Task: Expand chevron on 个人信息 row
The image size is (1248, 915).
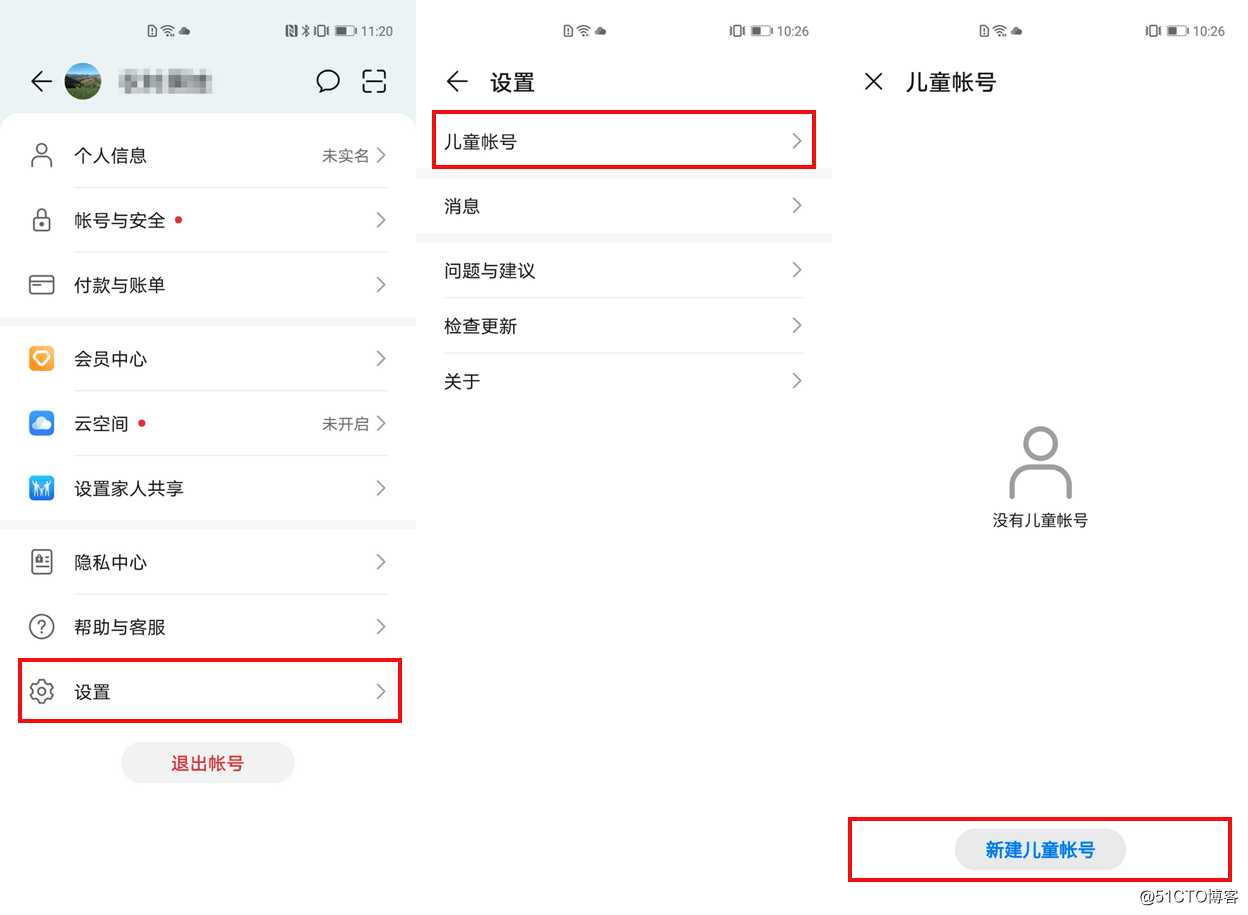Action: point(381,155)
